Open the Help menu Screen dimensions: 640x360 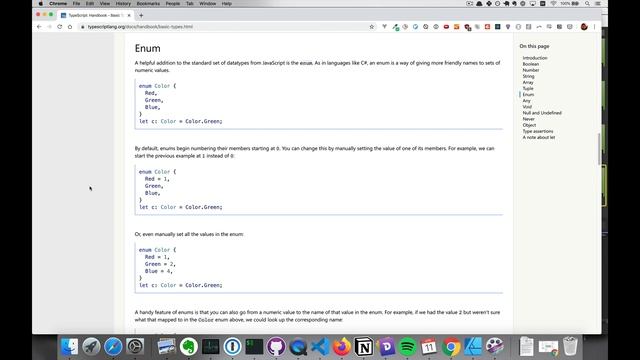(227, 3)
